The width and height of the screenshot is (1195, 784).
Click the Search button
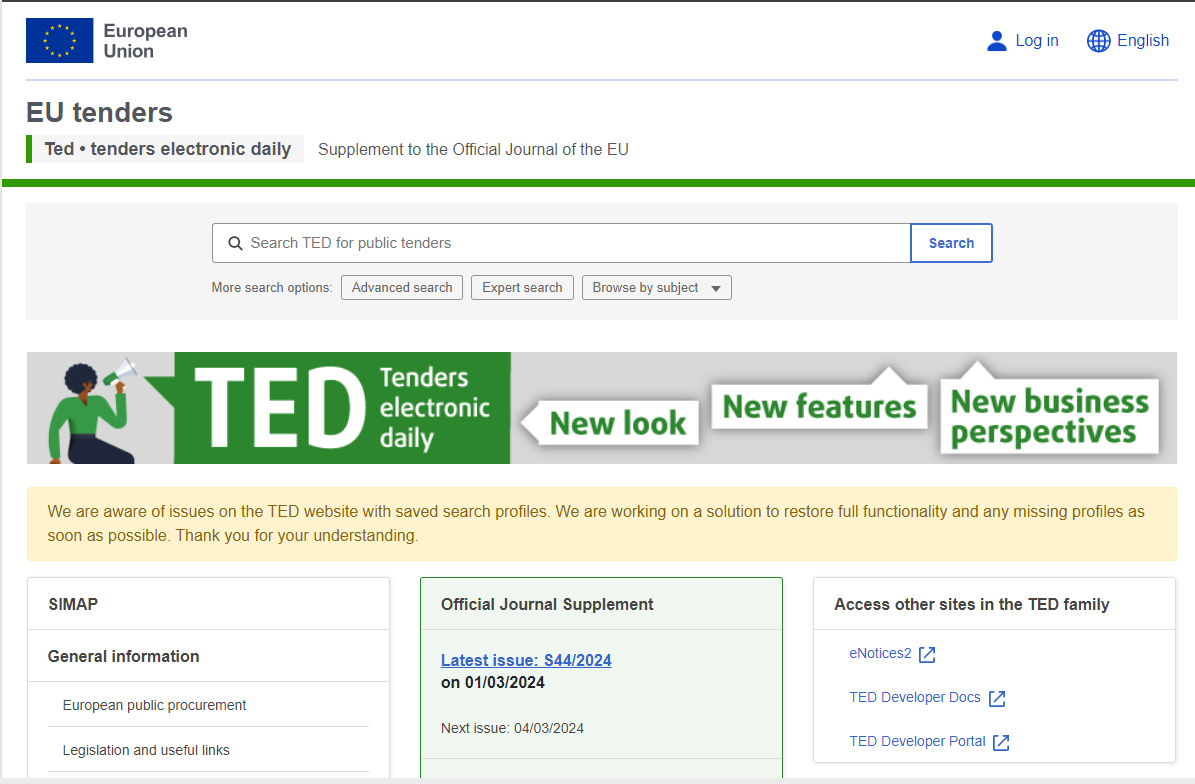click(x=950, y=243)
